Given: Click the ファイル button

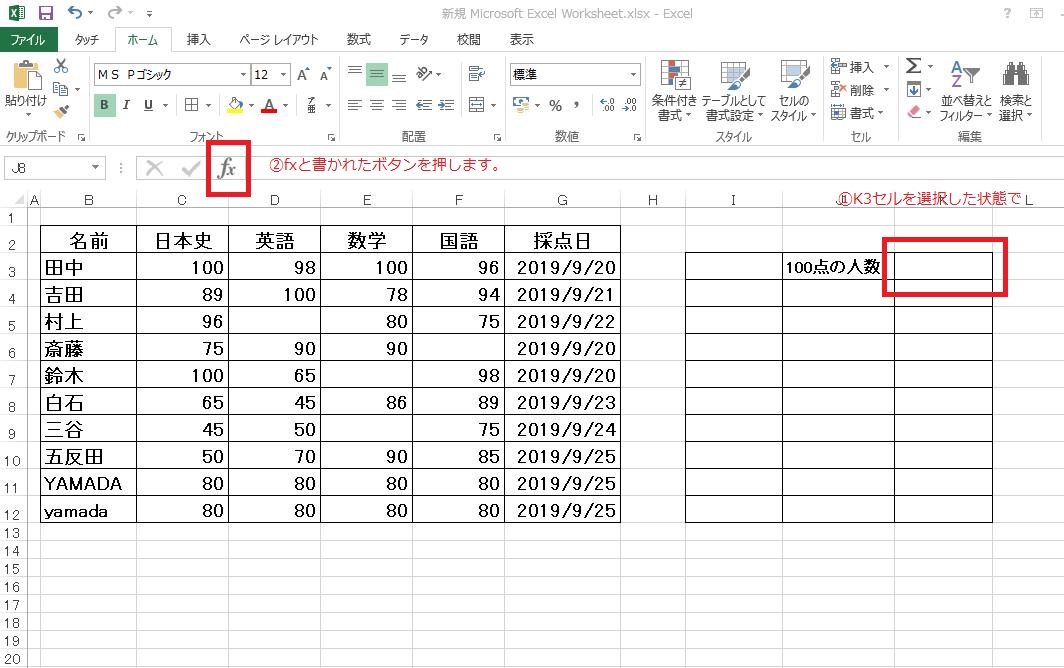Looking at the screenshot, I should [28, 40].
